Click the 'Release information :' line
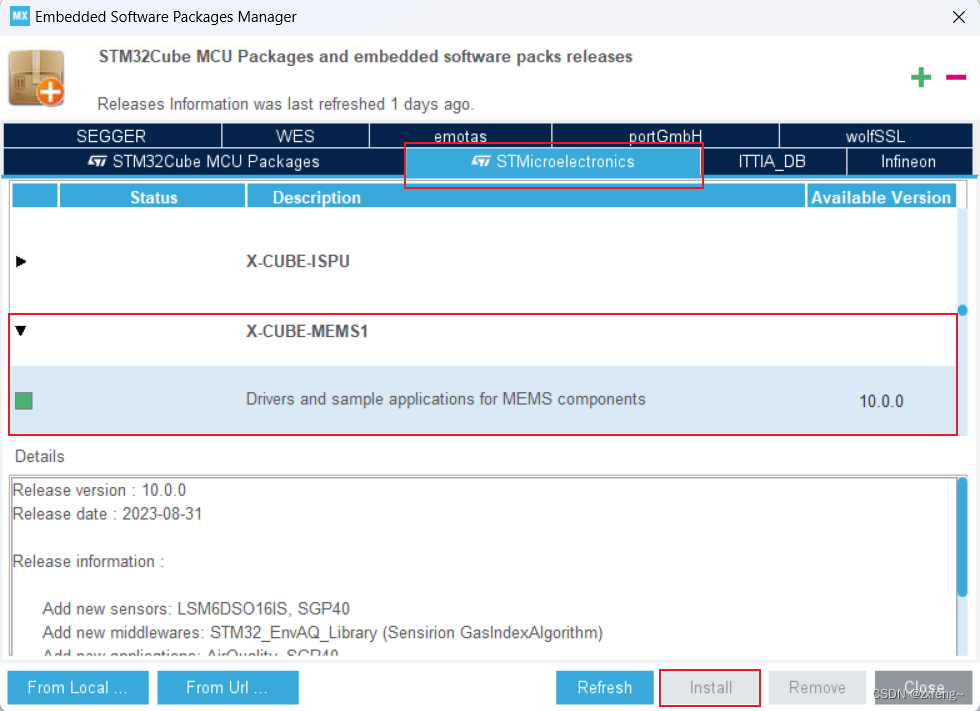The width and height of the screenshot is (980, 711). [x=88, y=561]
